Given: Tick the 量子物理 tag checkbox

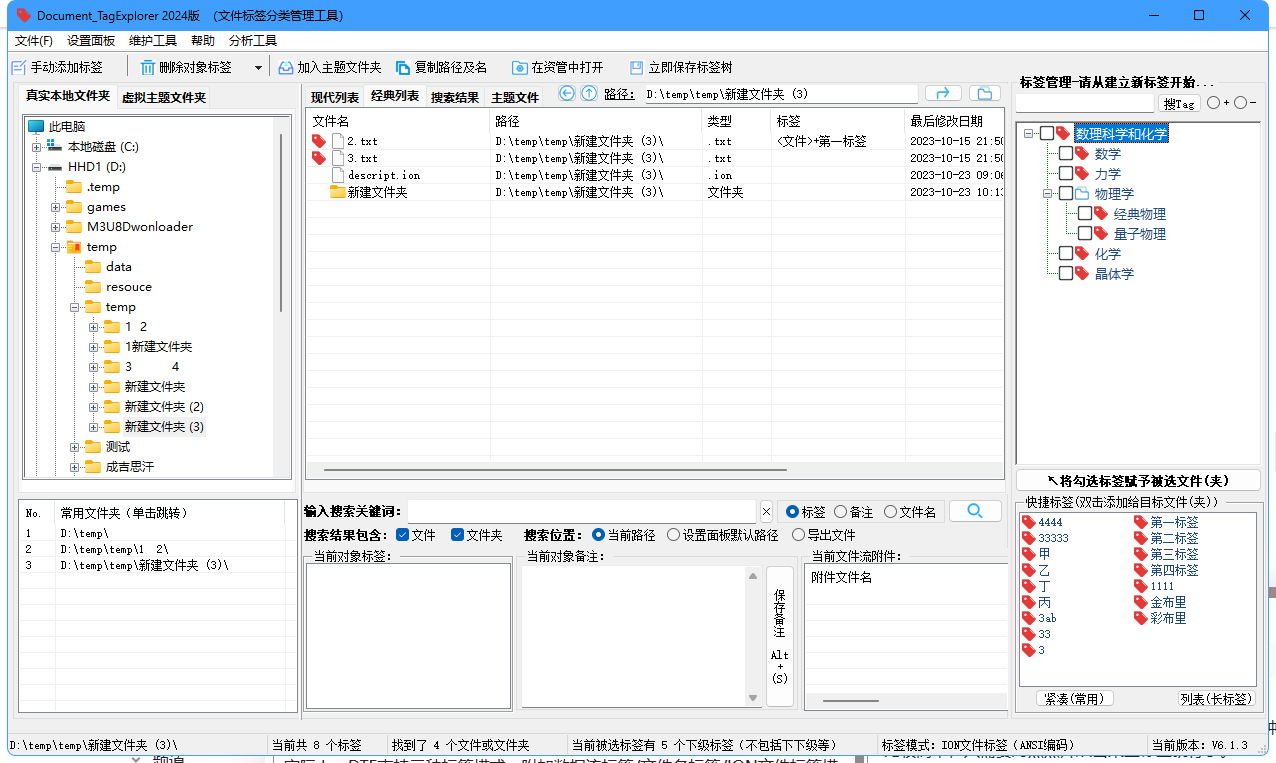Looking at the screenshot, I should point(1085,233).
